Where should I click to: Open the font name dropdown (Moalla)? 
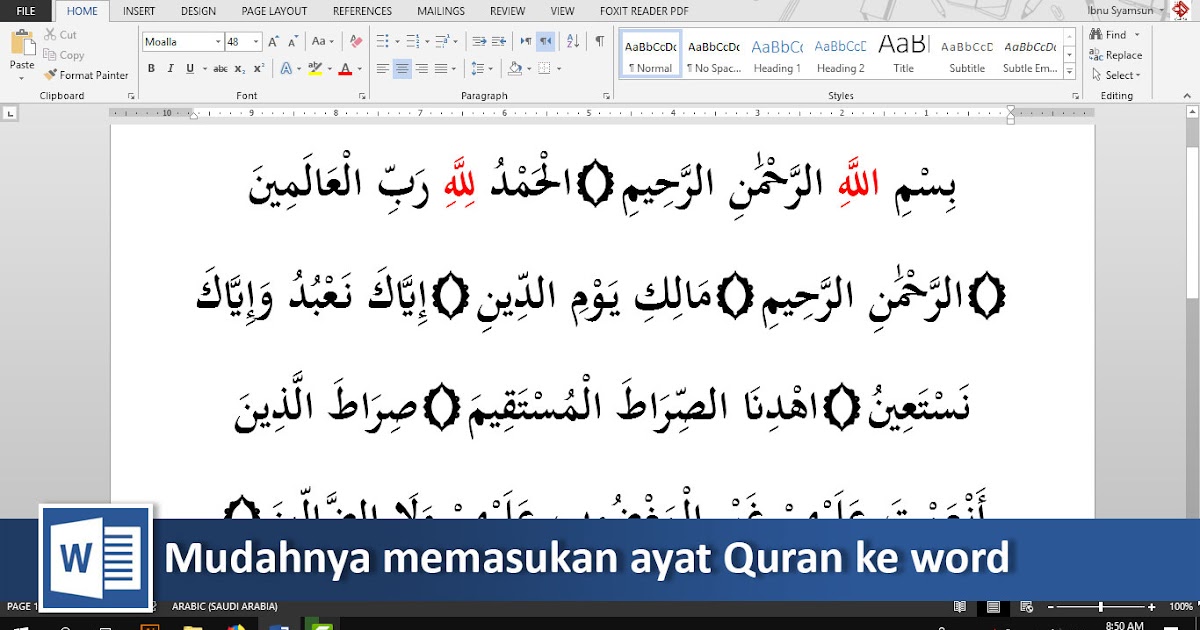[217, 42]
